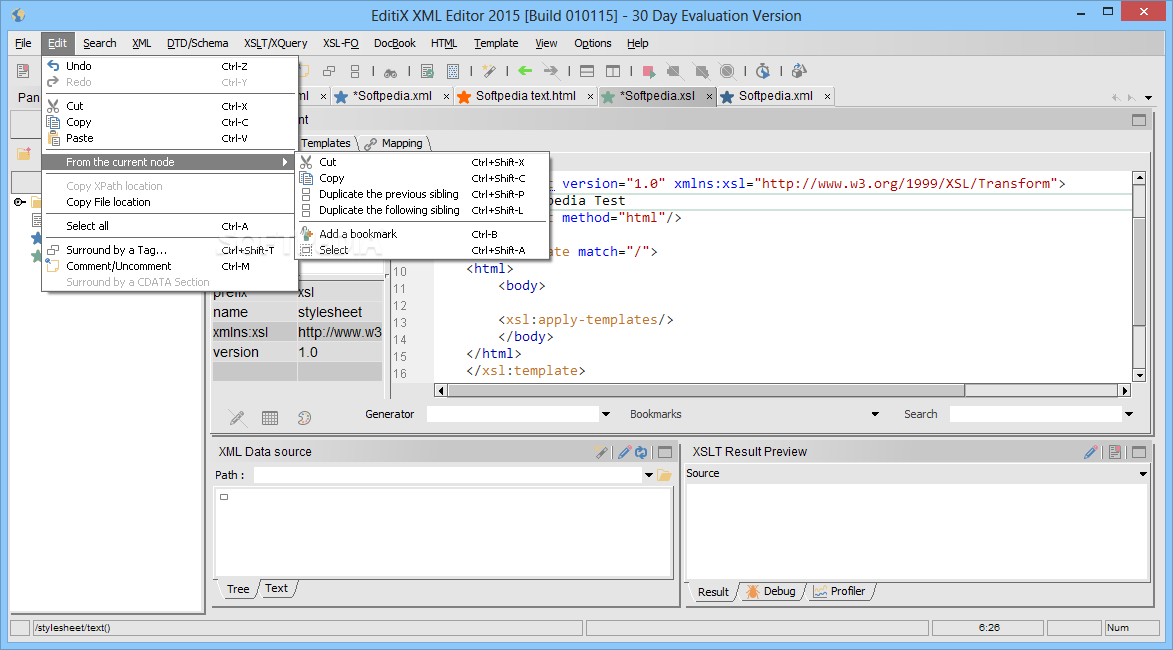
Task: Click document icon in XSLT Result Preview header
Action: pos(1115,452)
